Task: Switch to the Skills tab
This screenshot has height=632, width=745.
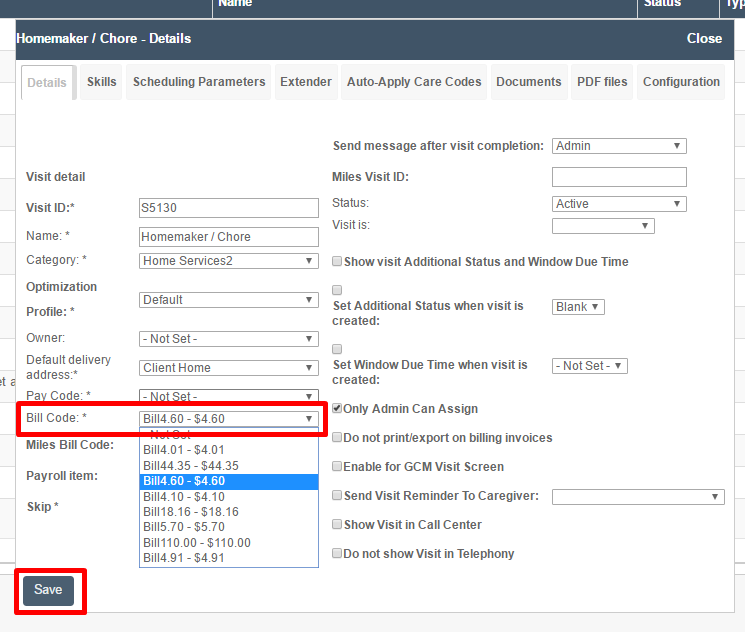Action: point(101,82)
